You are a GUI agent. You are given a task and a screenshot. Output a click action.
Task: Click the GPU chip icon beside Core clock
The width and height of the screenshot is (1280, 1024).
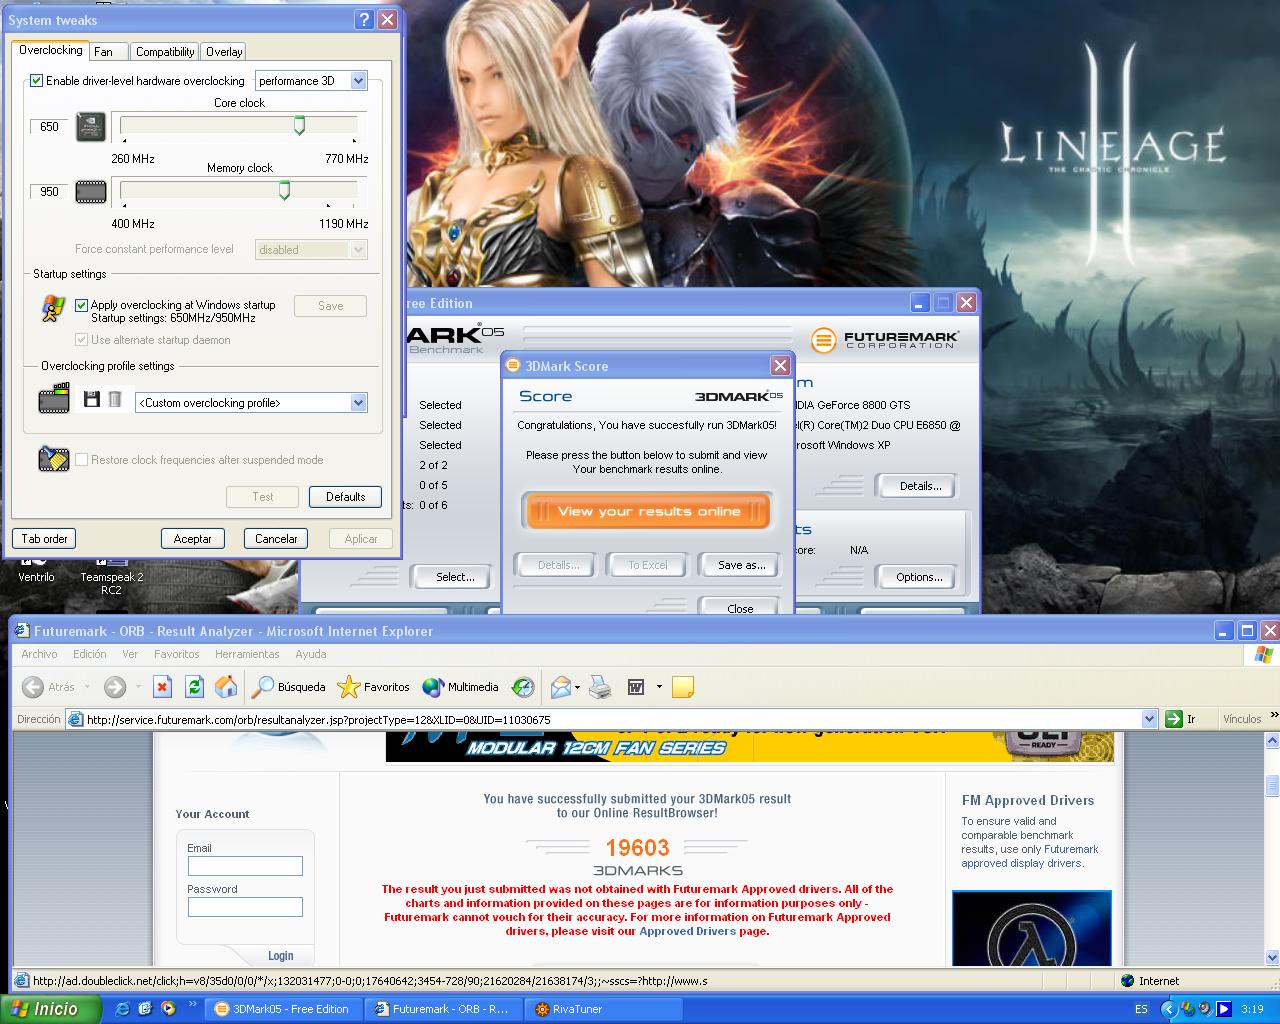coord(91,127)
